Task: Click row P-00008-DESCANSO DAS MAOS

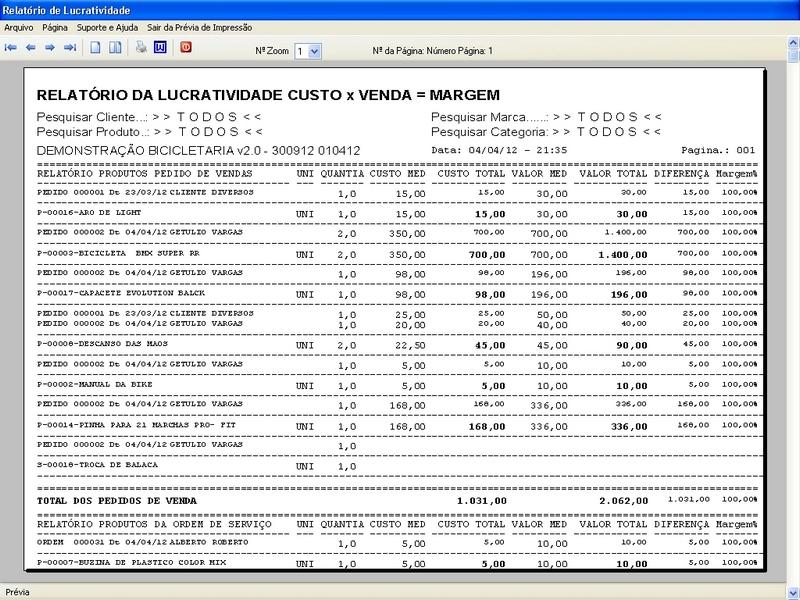Action: point(397,344)
